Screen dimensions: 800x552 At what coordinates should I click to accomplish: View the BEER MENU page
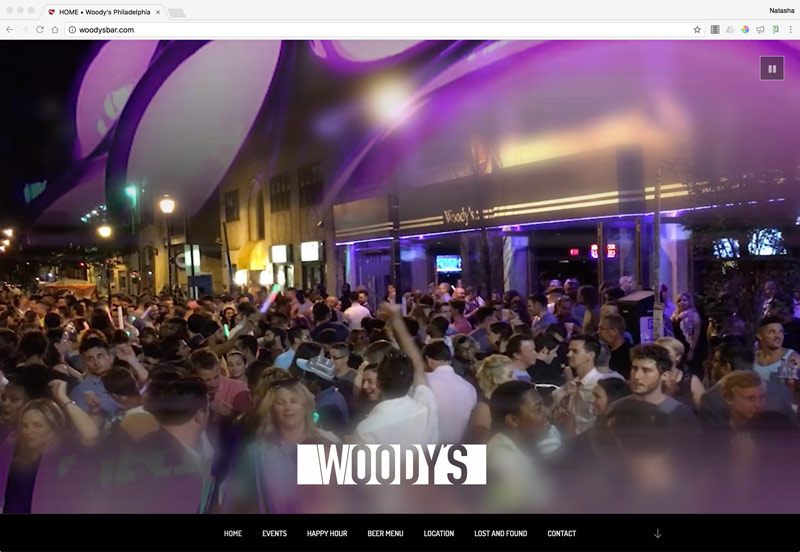coord(385,533)
